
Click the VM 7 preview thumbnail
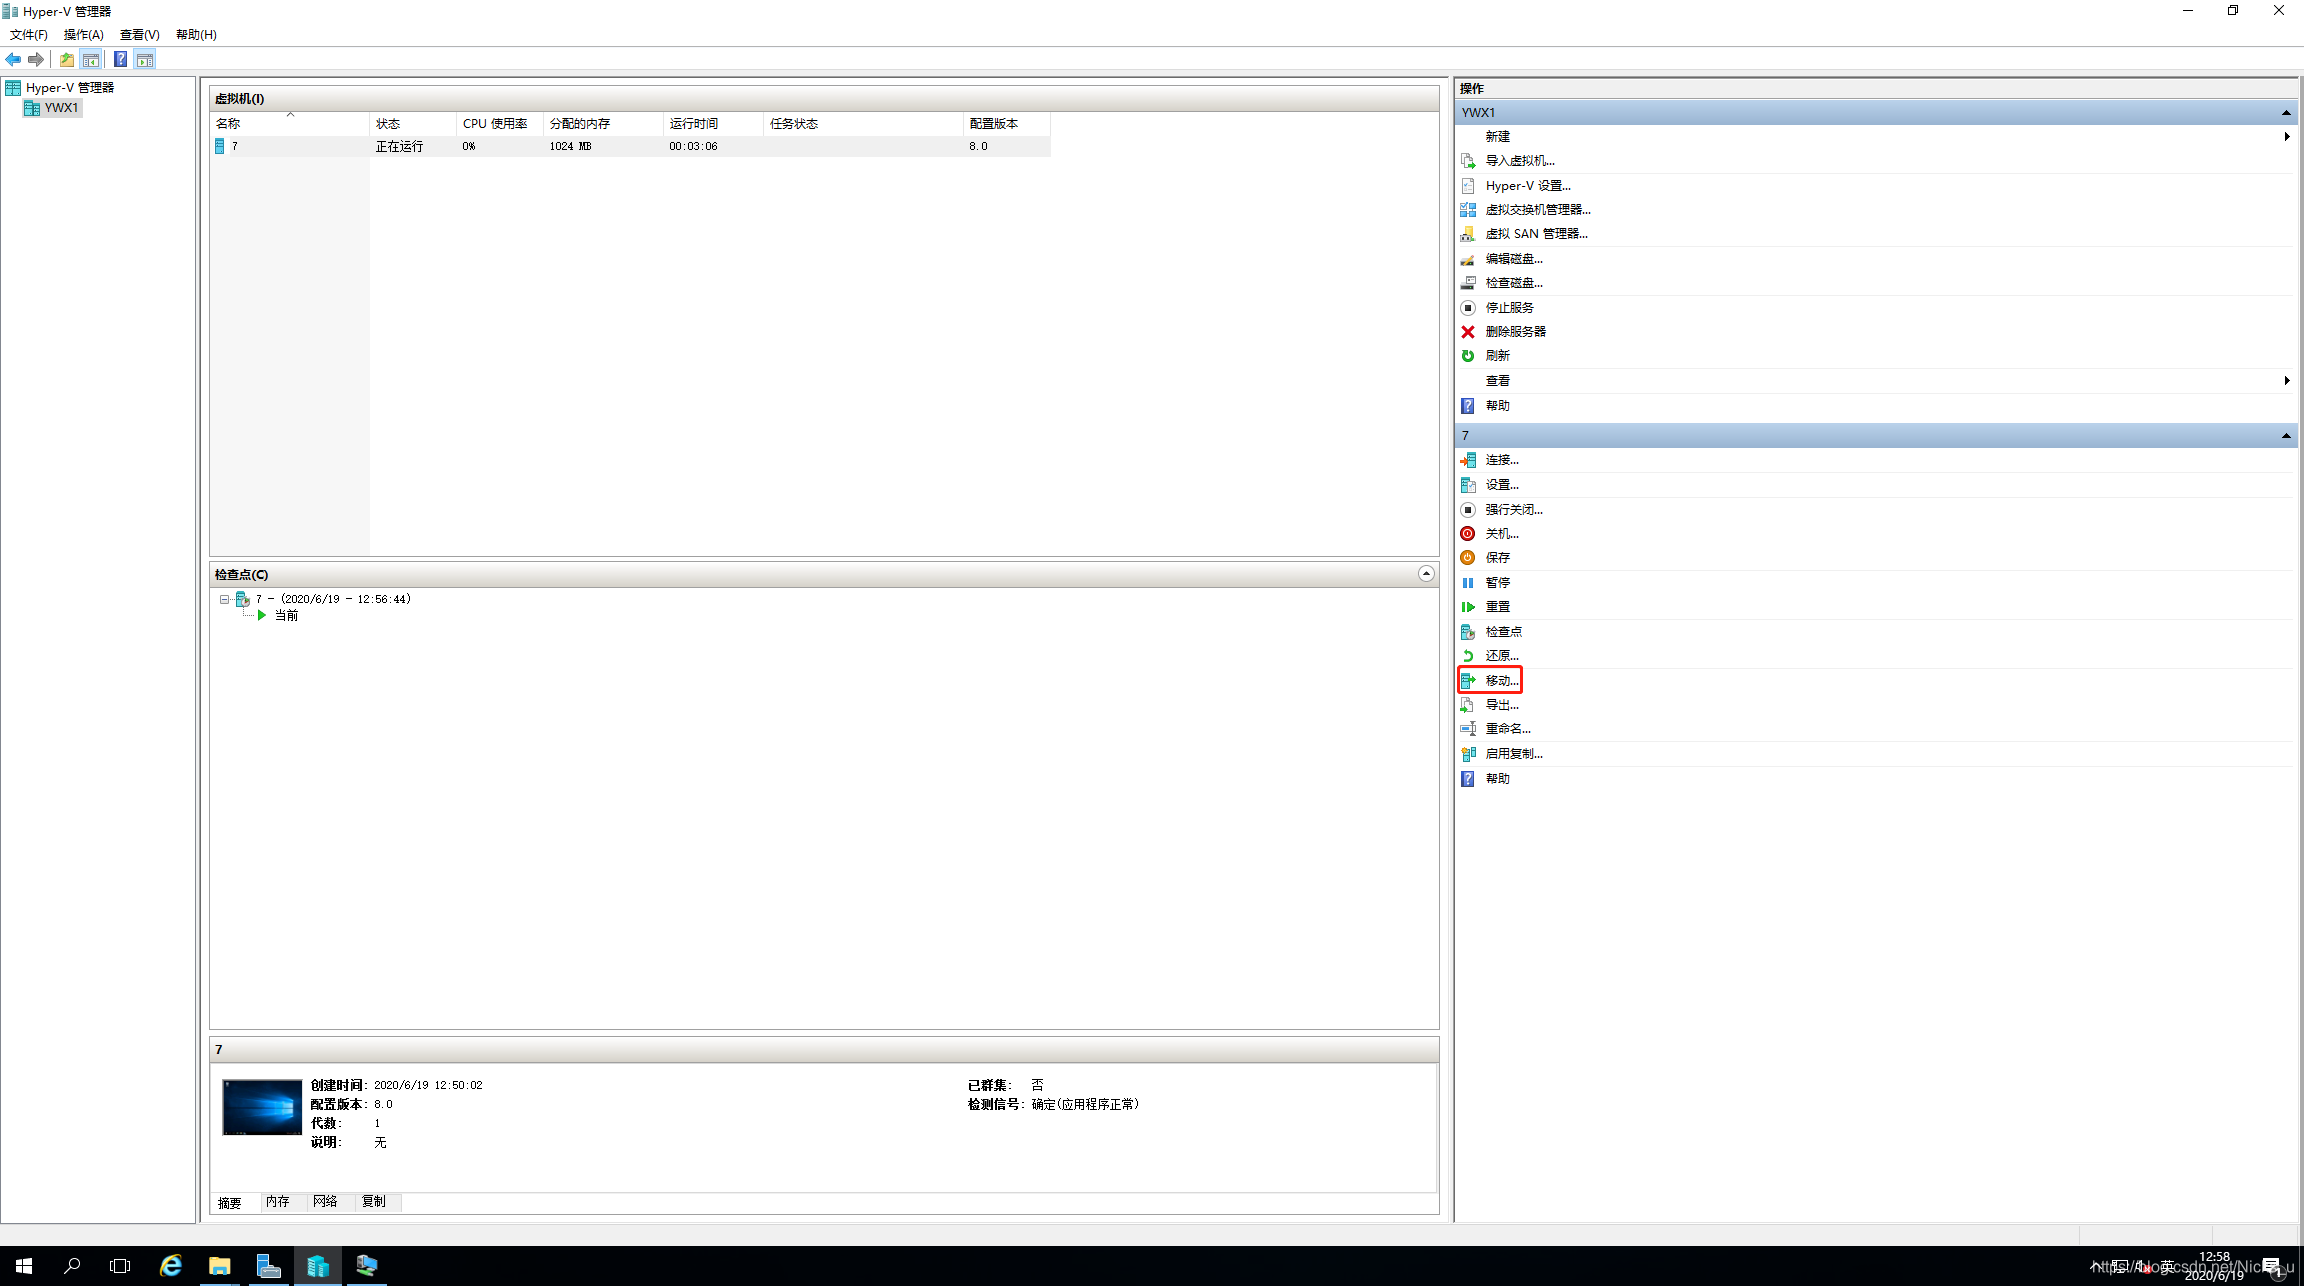click(262, 1107)
